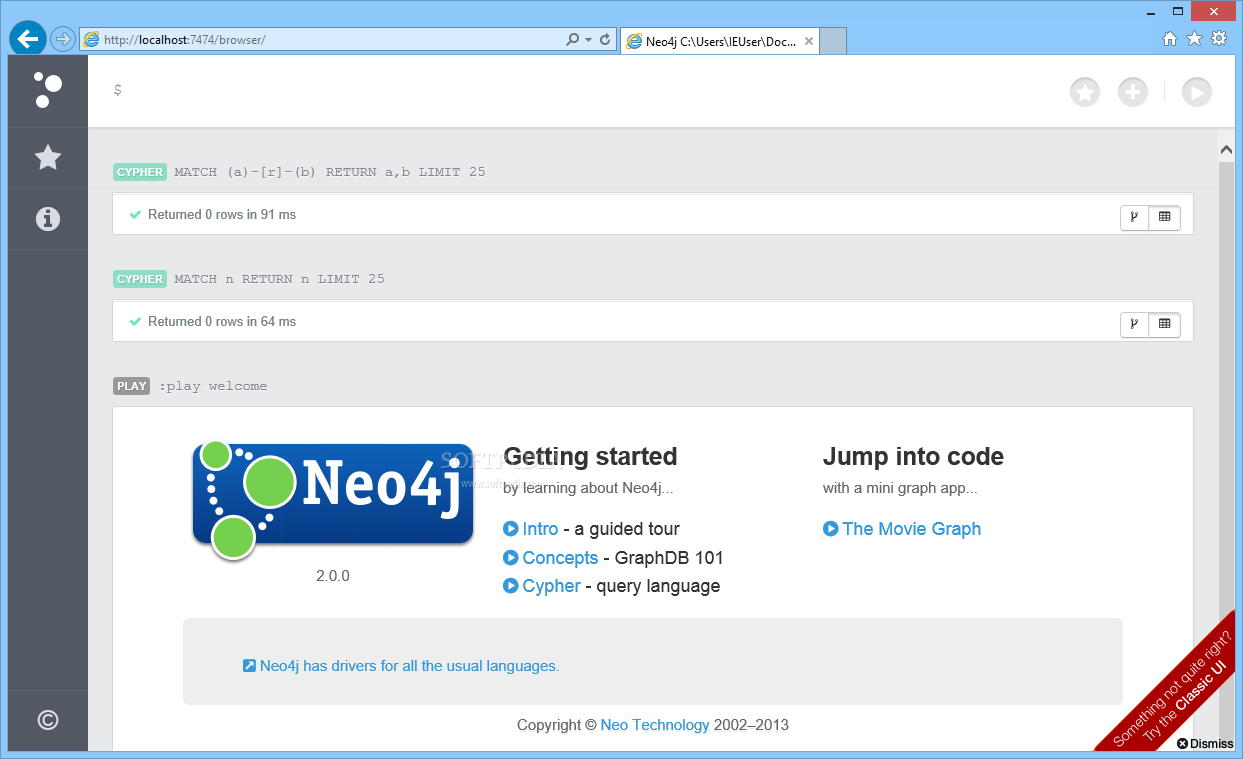
Task: Open the Favorites star in the left sidebar
Action: click(x=47, y=157)
